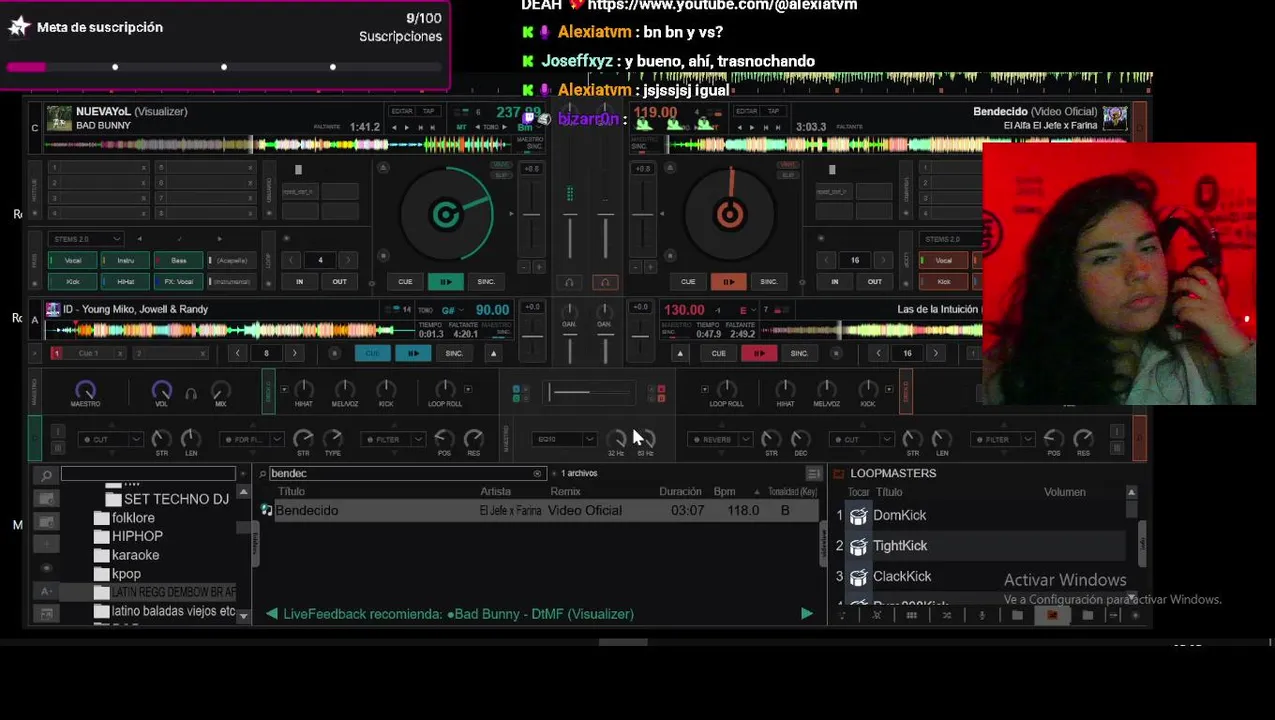Halve loop length with left arrow on deck C
Viewport: 1275px width, 720px height.
click(x=293, y=260)
